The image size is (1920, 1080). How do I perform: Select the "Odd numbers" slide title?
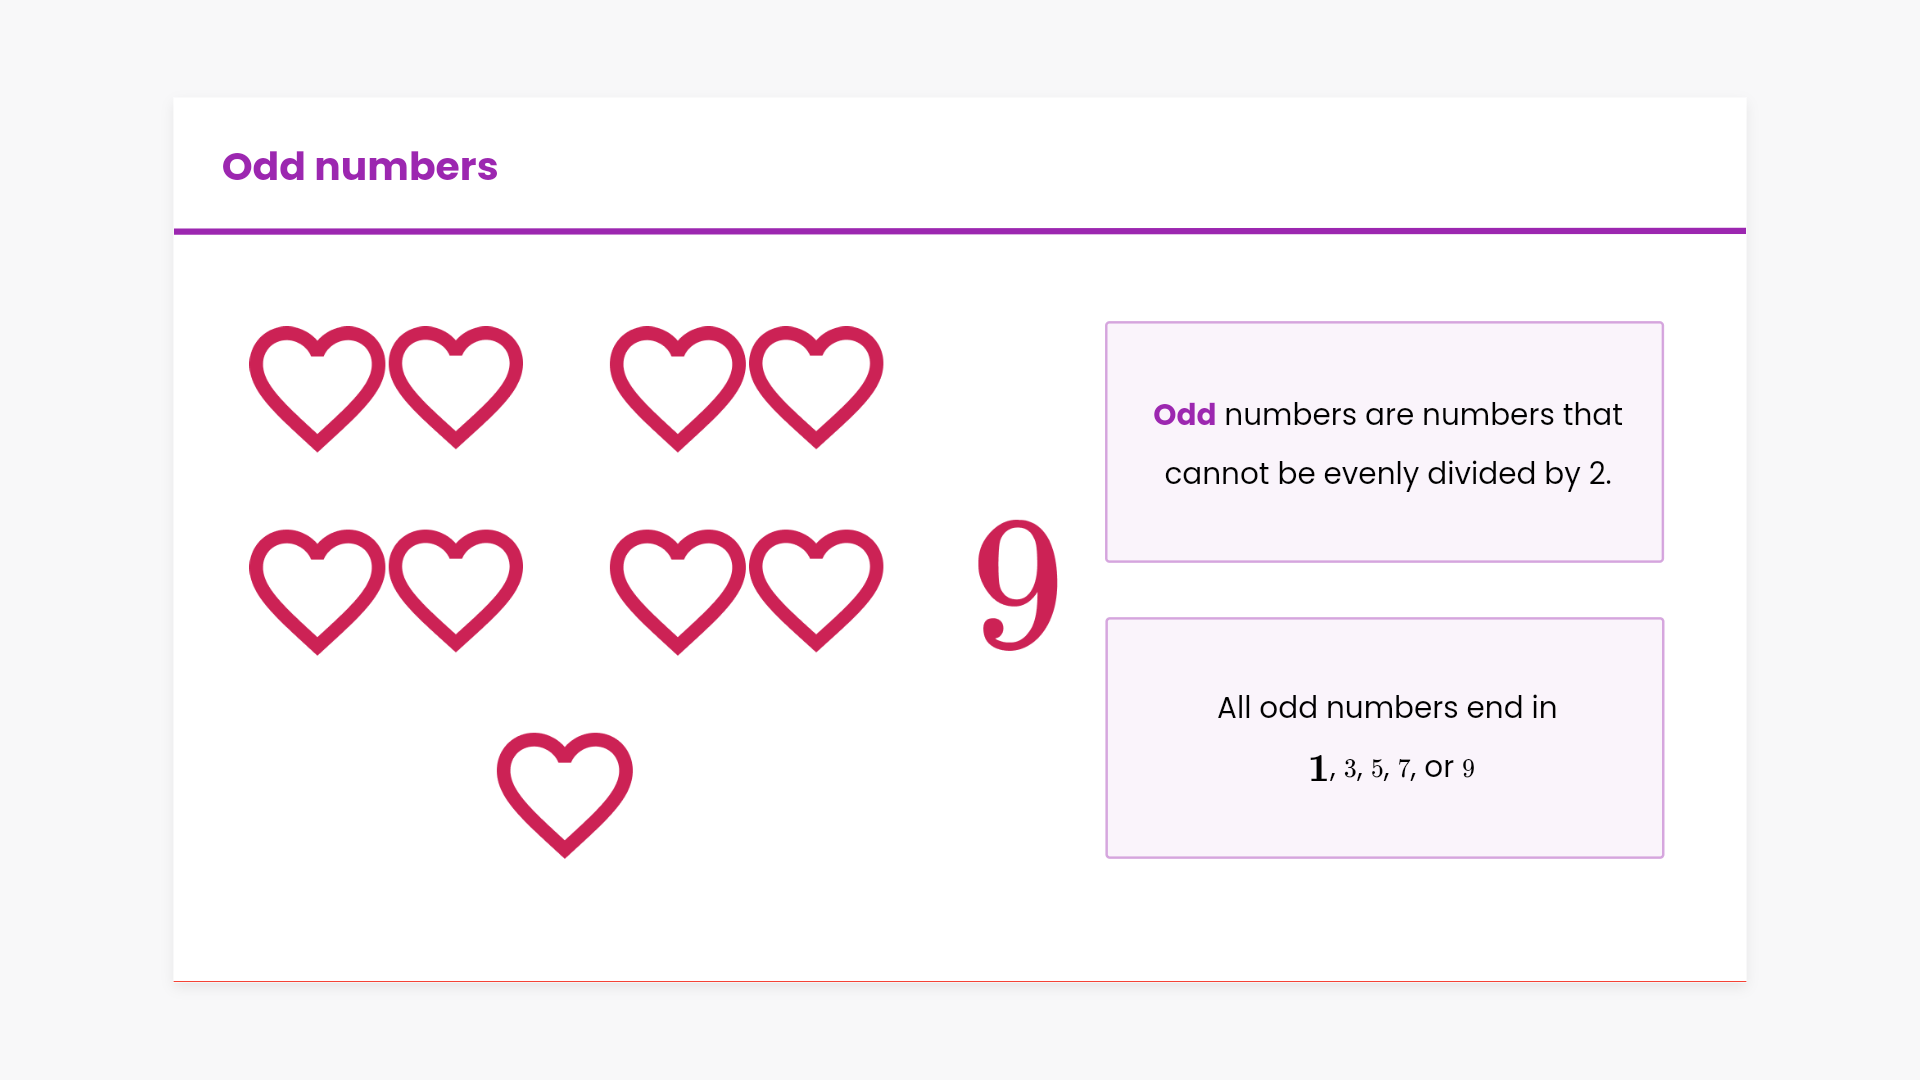tap(360, 166)
